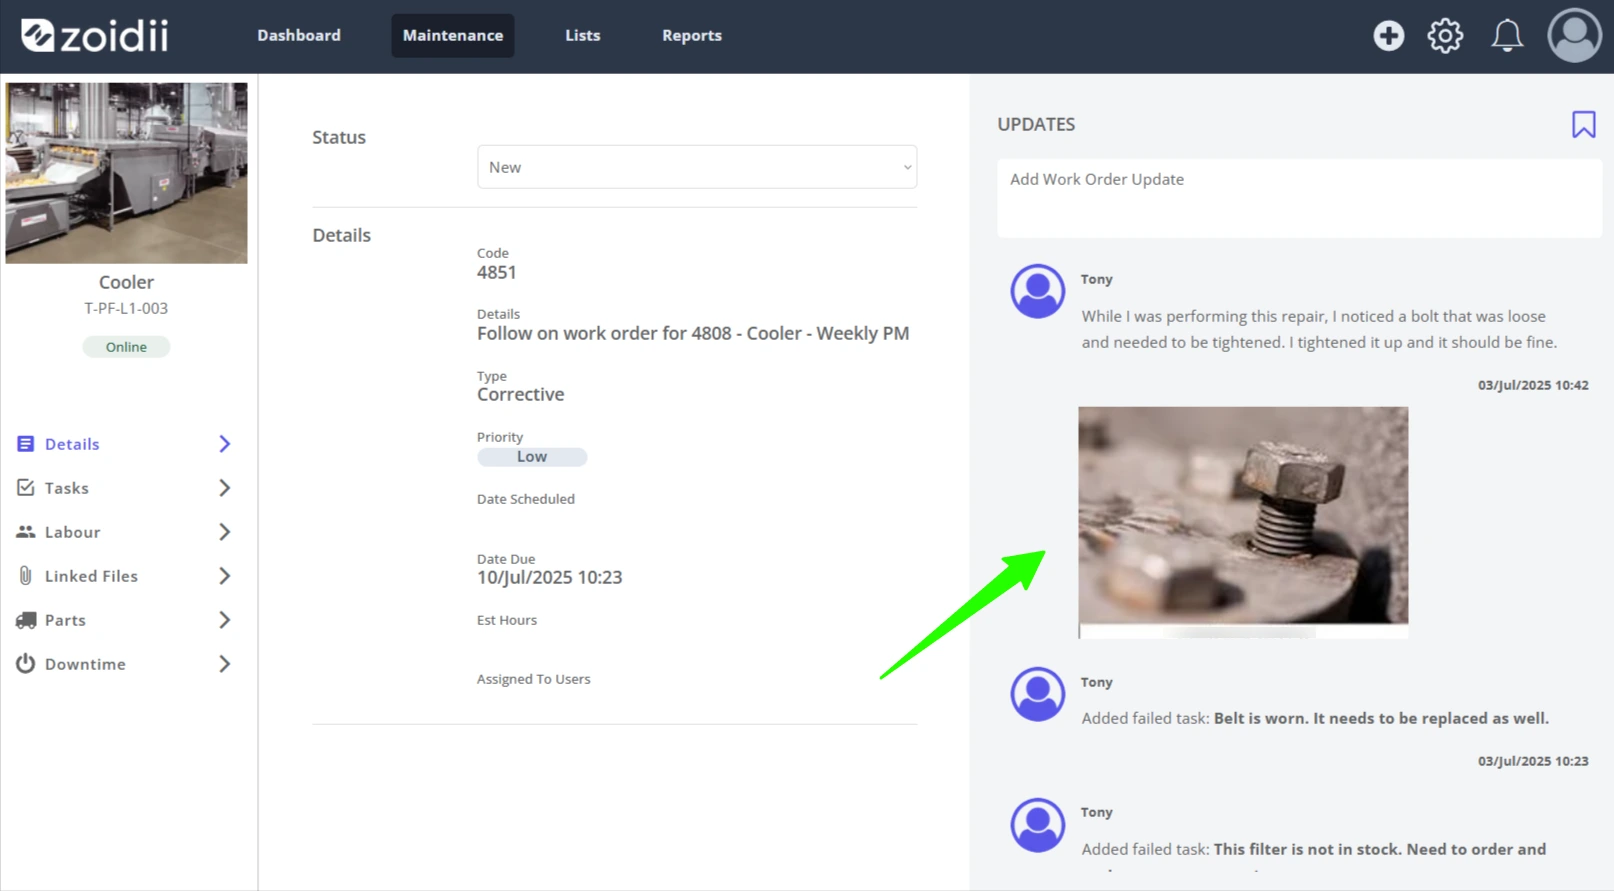Click the Cooler asset photo
Image resolution: width=1614 pixels, height=891 pixels.
tap(126, 173)
